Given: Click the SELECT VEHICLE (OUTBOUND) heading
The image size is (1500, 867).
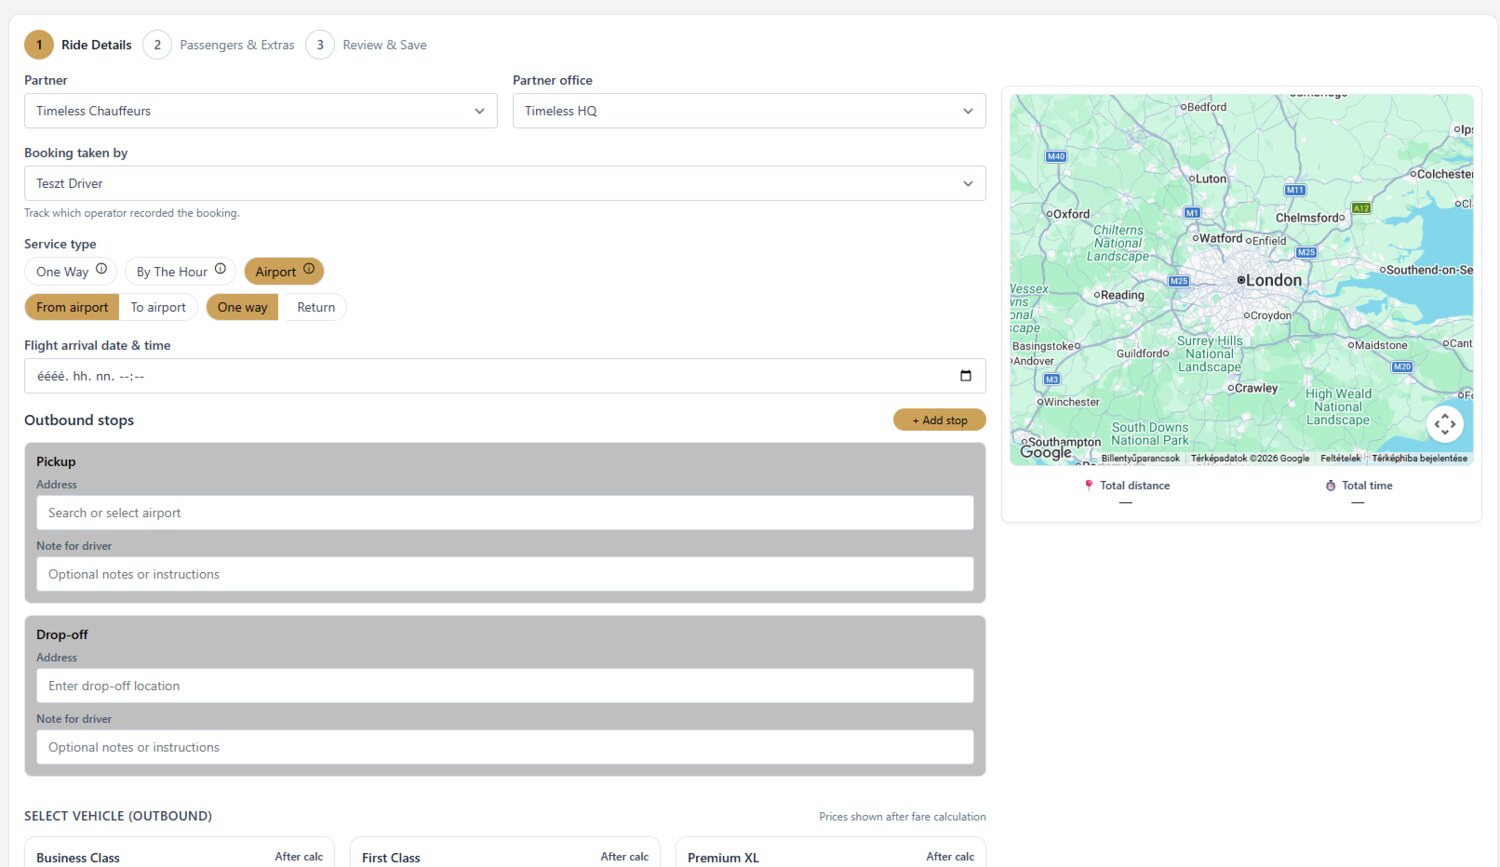Looking at the screenshot, I should [118, 816].
